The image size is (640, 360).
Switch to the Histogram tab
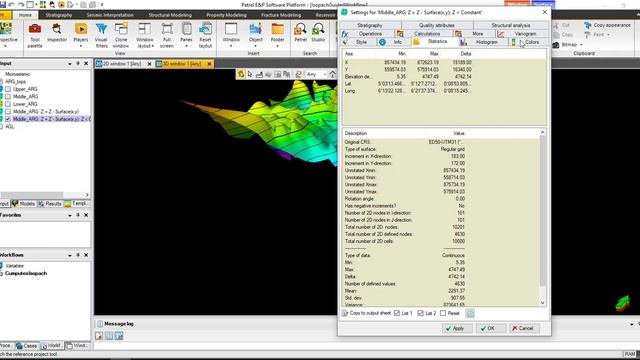pos(482,42)
